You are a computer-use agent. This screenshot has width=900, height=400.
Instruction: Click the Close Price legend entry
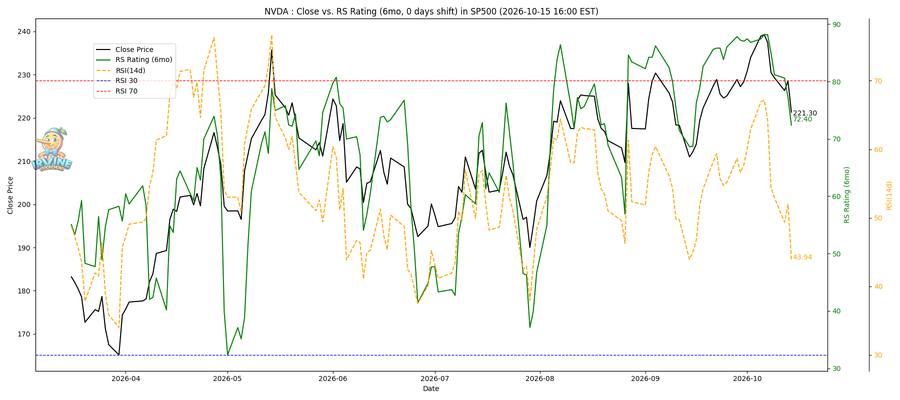pyautogui.click(x=134, y=50)
